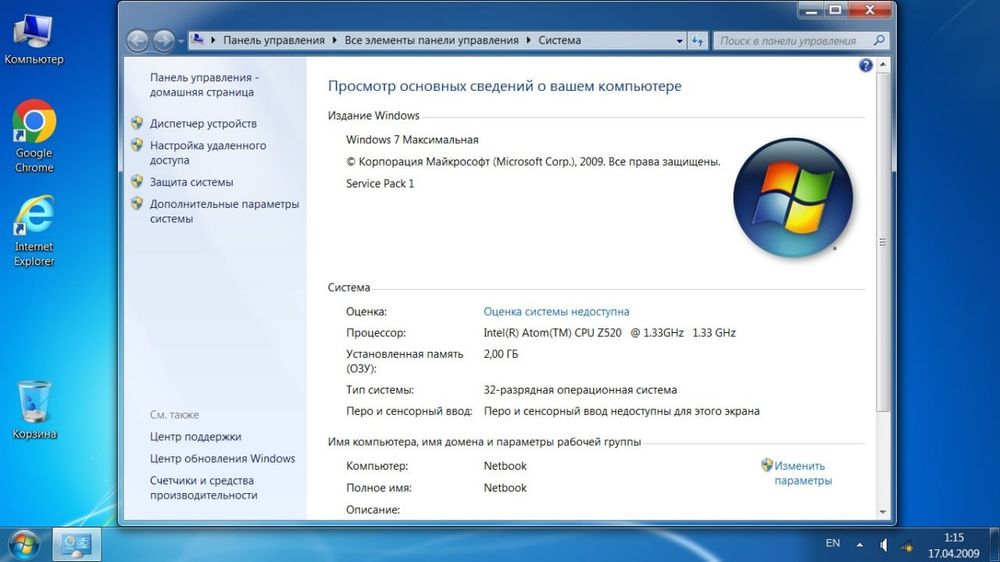
Task: Click the shield icon beside Защита системы
Action: point(137,182)
